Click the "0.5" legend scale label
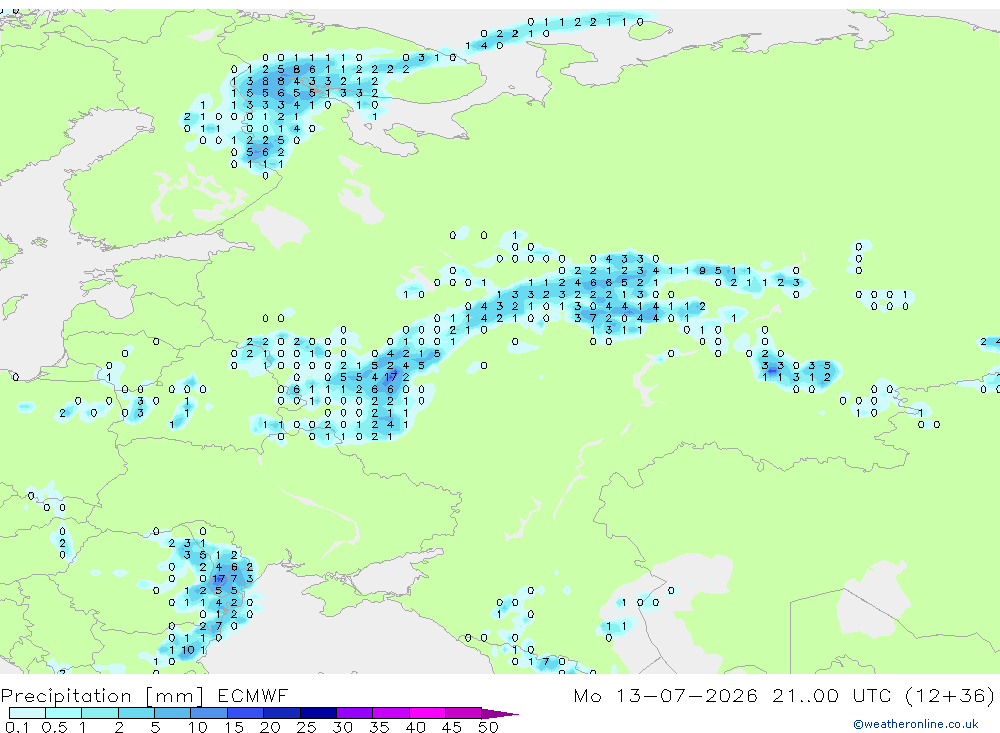This screenshot has width=1000, height=733. click(54, 727)
